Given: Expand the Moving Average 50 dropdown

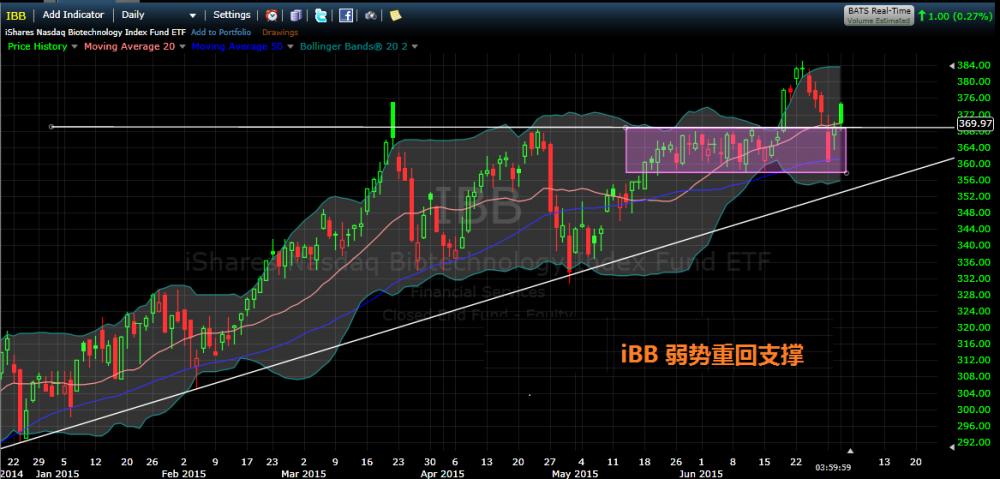Looking at the screenshot, I should (x=292, y=46).
